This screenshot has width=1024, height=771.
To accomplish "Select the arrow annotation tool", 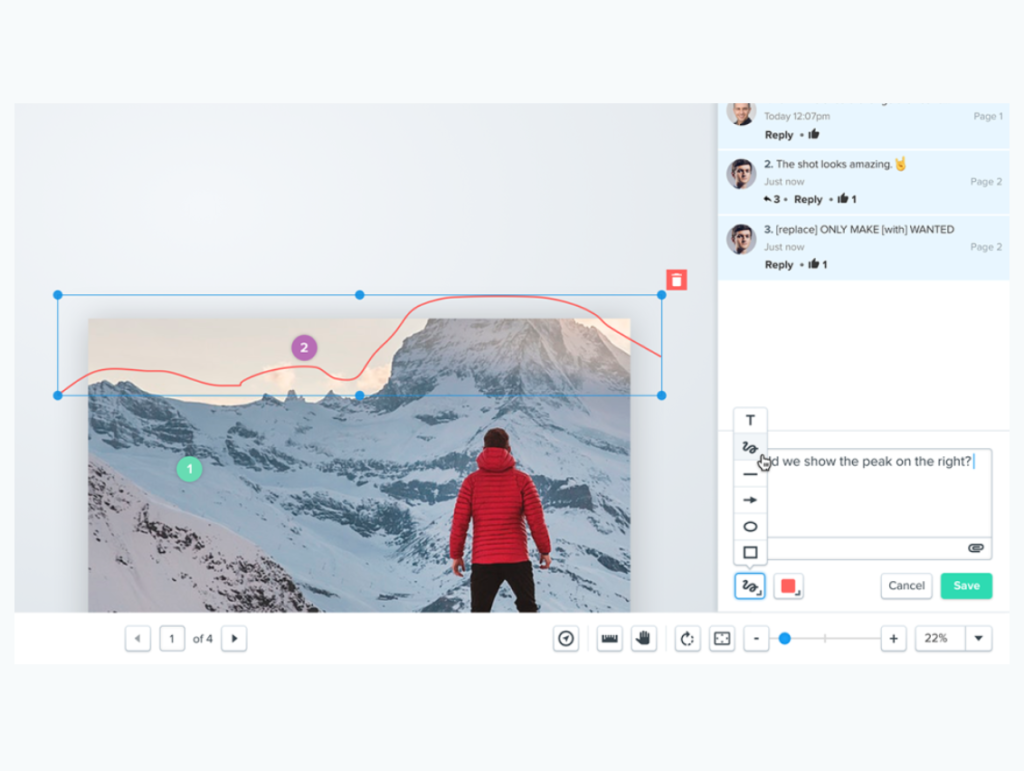I will (749, 500).
